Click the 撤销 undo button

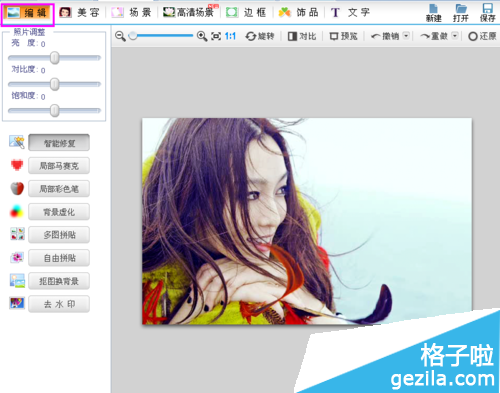click(x=385, y=36)
